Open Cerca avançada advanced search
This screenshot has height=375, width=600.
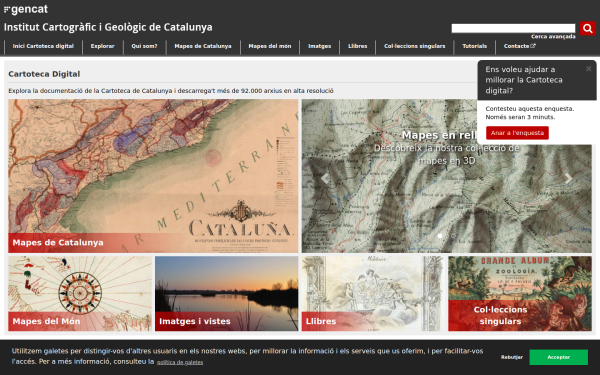click(x=553, y=37)
